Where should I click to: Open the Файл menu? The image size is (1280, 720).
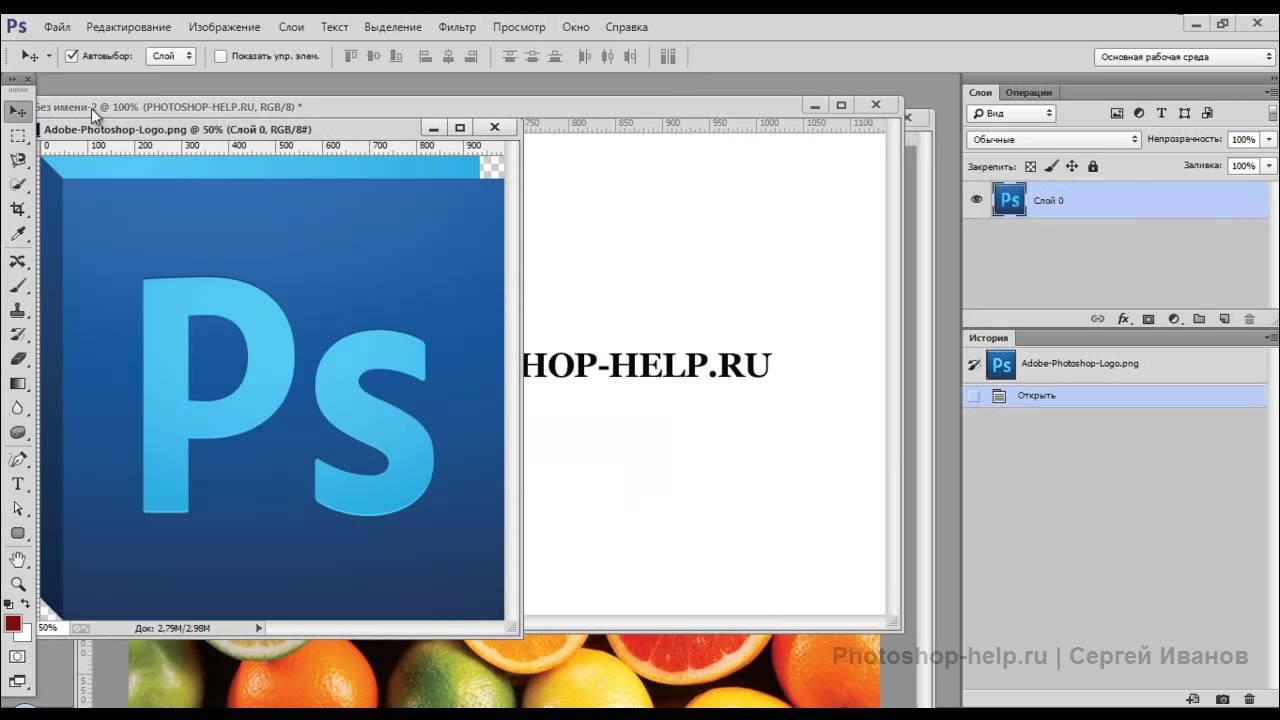[57, 27]
